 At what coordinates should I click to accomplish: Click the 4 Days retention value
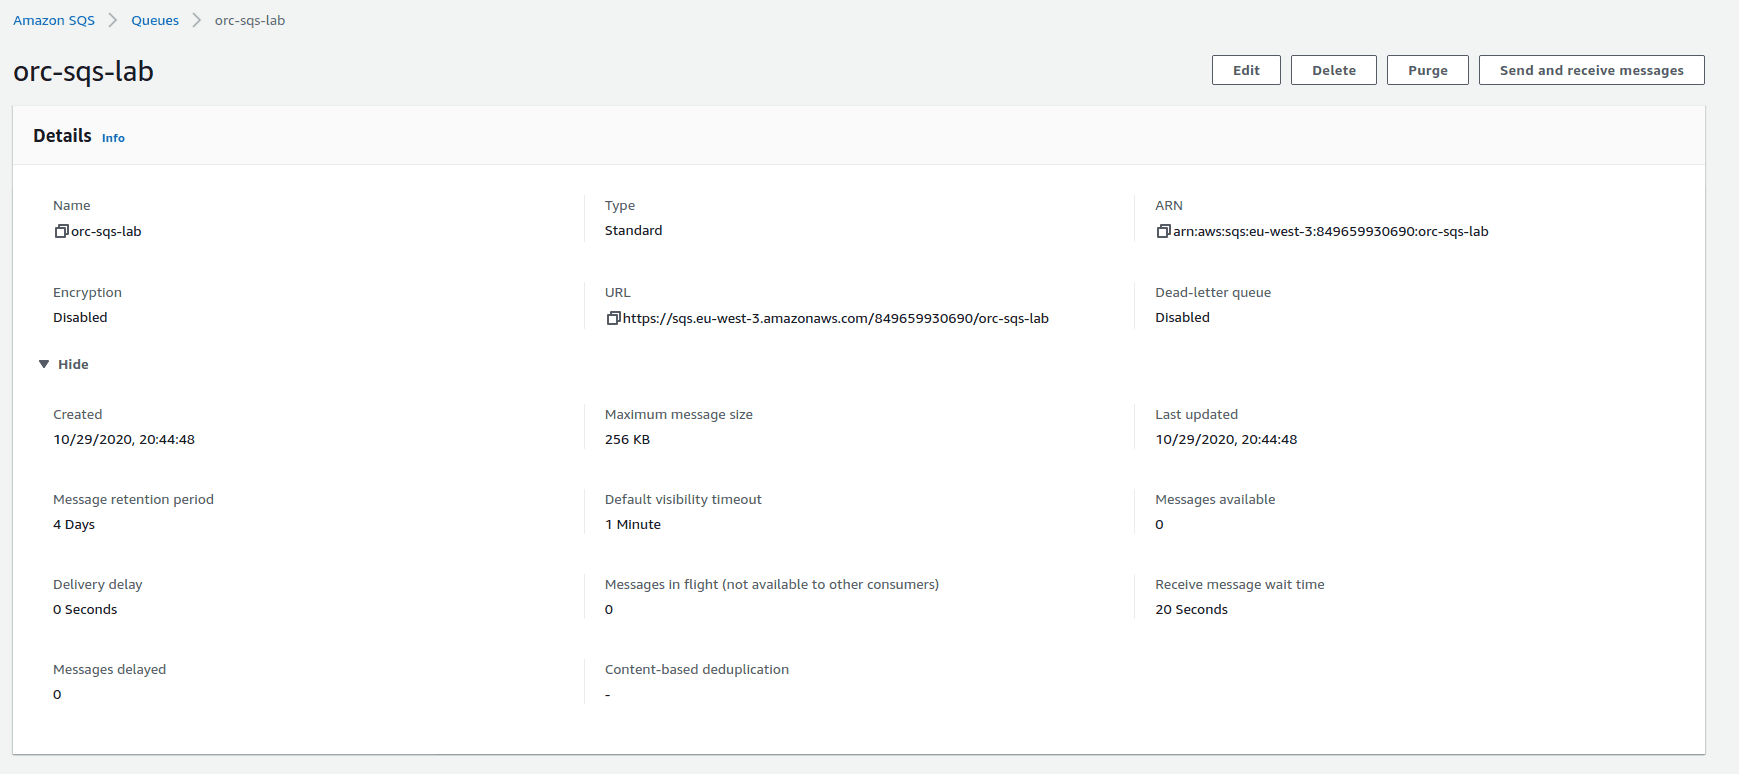[x=74, y=524]
